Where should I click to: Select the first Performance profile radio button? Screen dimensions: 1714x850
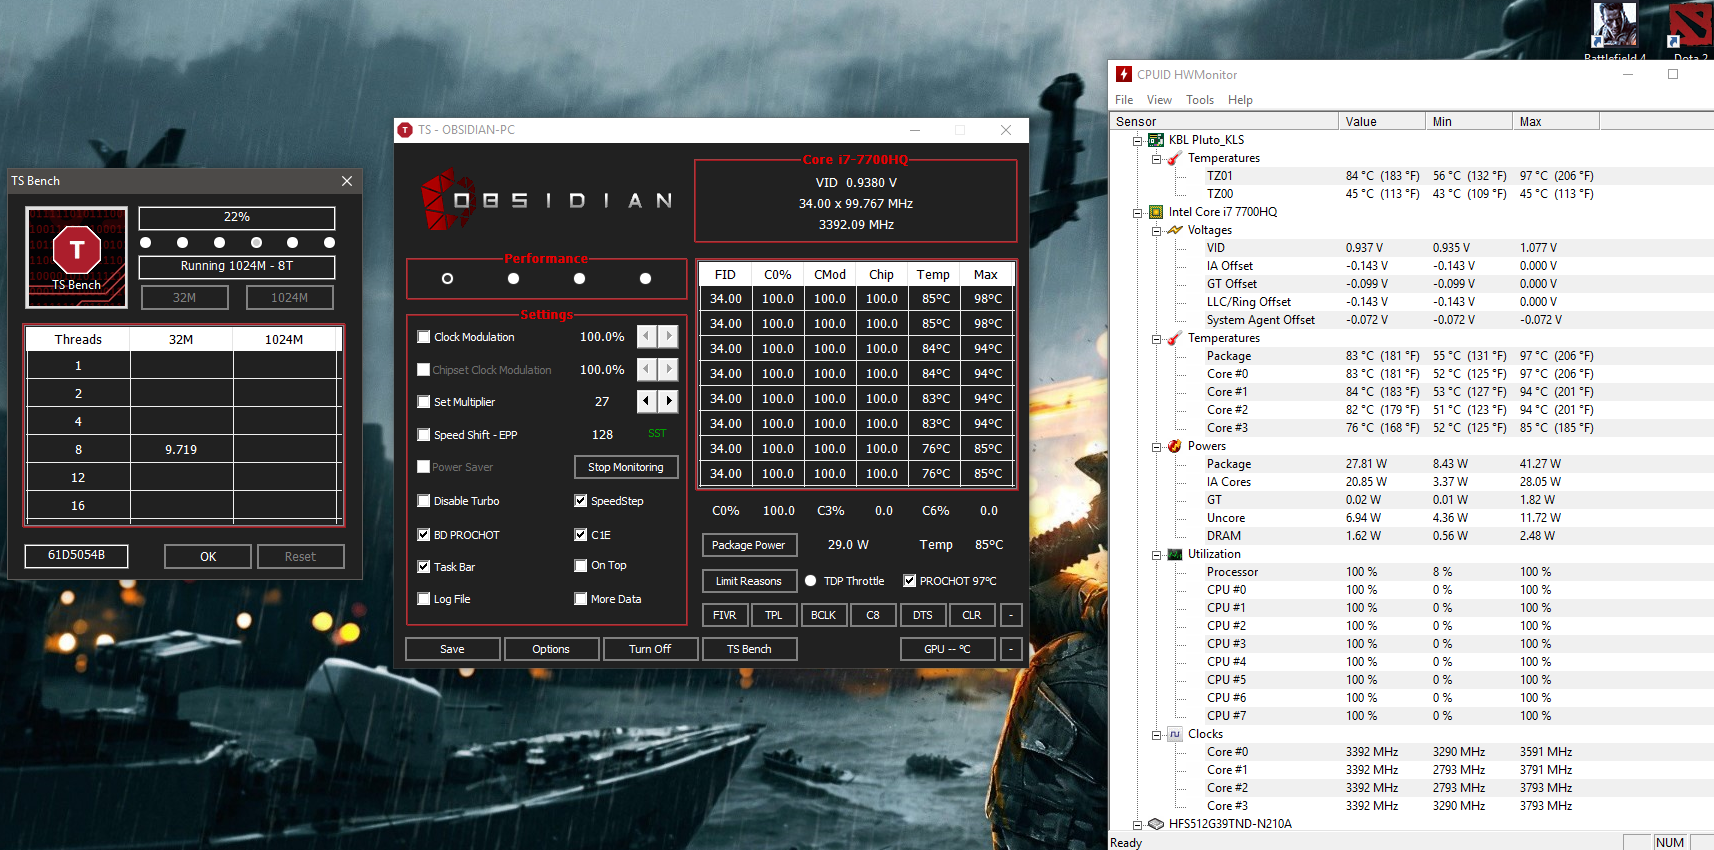[447, 278]
